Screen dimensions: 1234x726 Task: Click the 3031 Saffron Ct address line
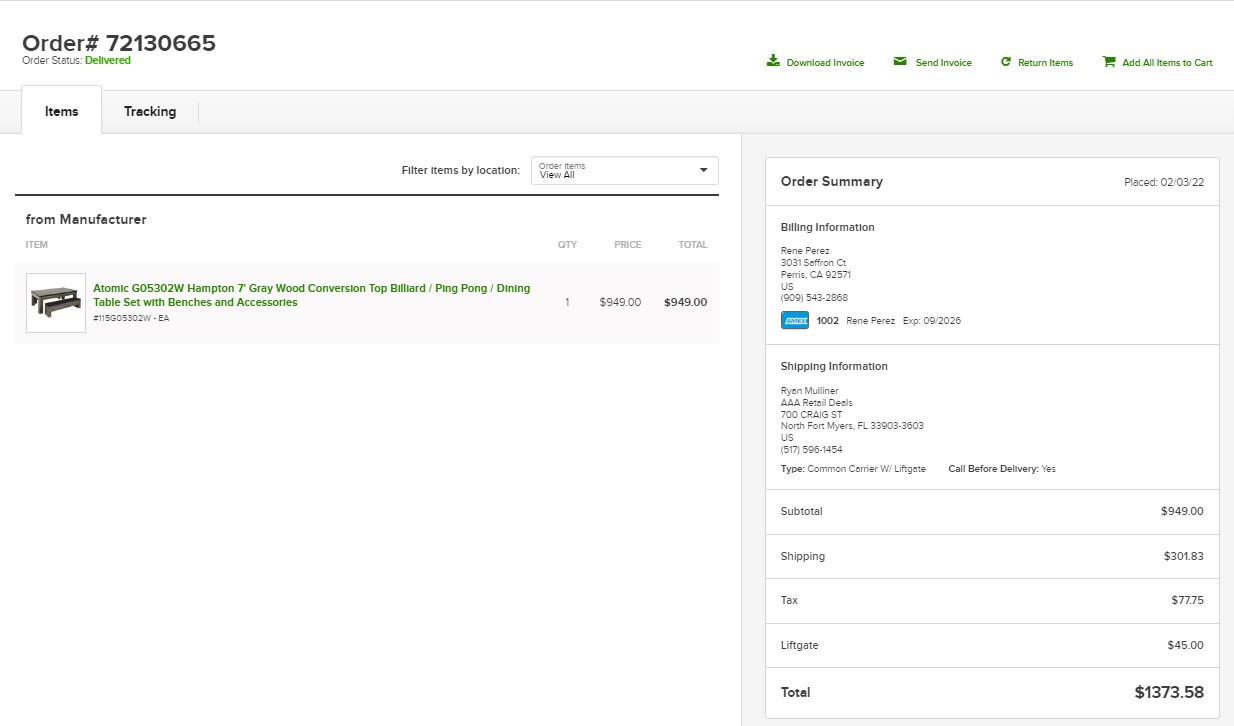point(814,263)
